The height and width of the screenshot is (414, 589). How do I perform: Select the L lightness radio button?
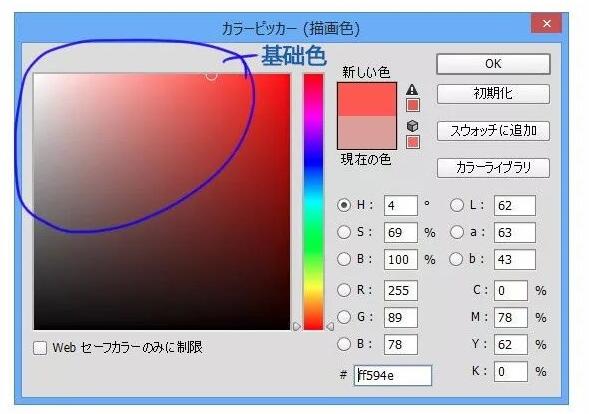(457, 205)
